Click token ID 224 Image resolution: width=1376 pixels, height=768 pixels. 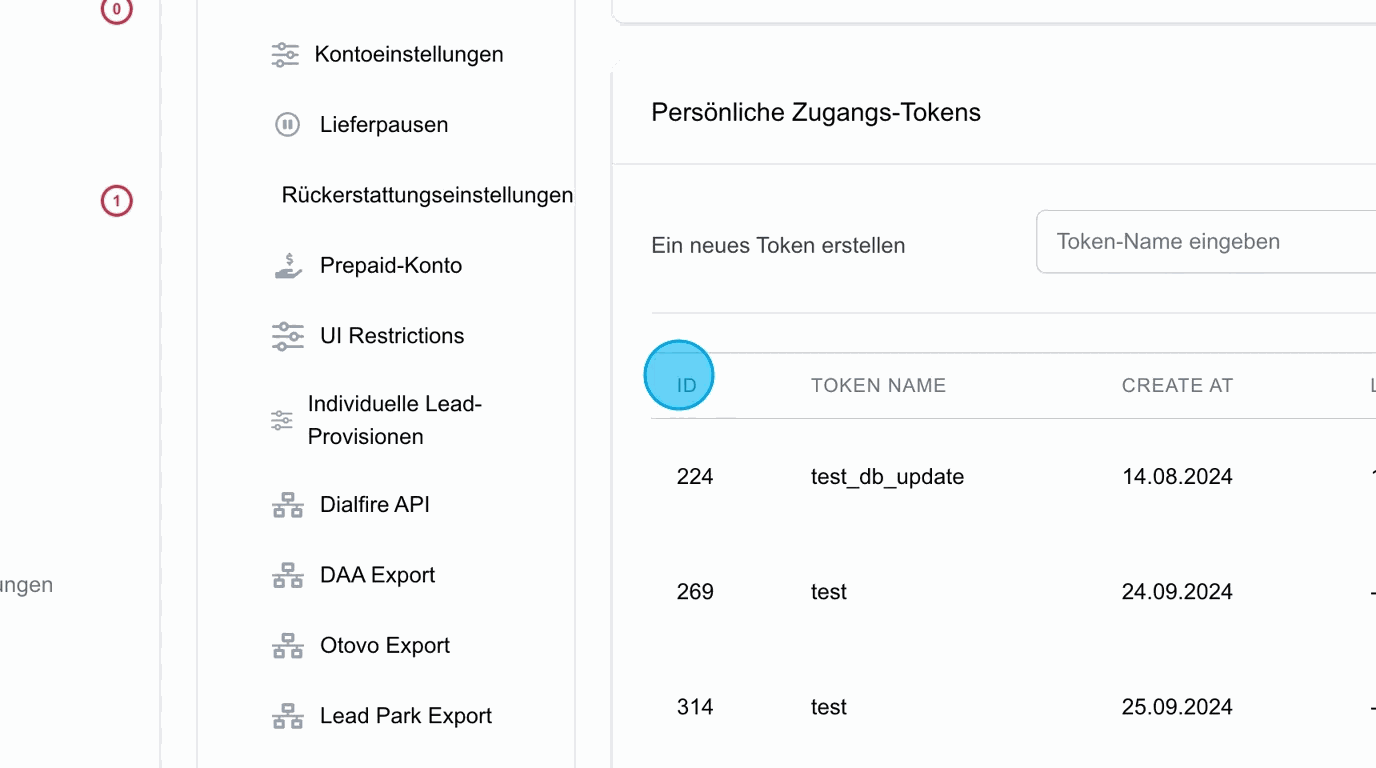[x=695, y=476]
